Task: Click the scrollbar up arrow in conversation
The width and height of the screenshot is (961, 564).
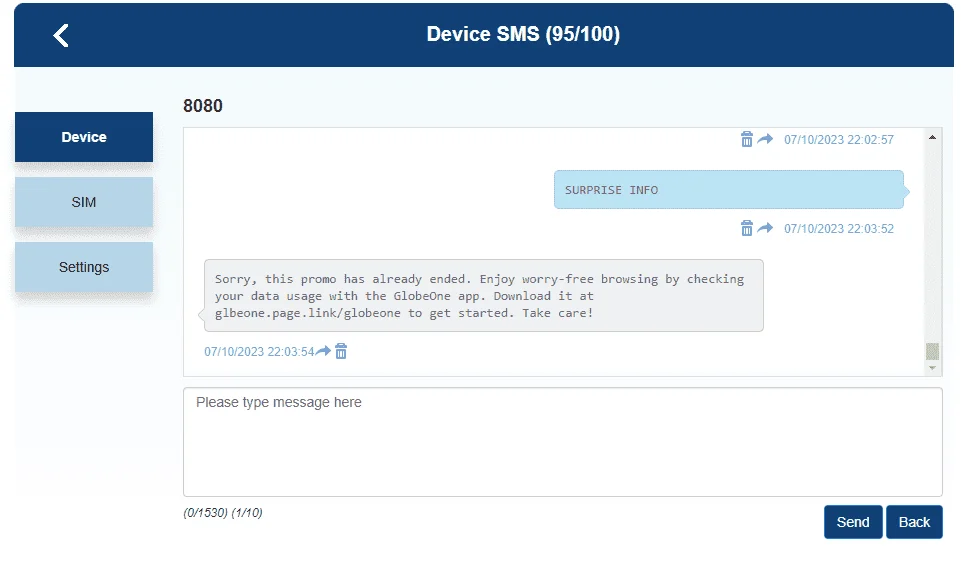Action: coord(932,137)
